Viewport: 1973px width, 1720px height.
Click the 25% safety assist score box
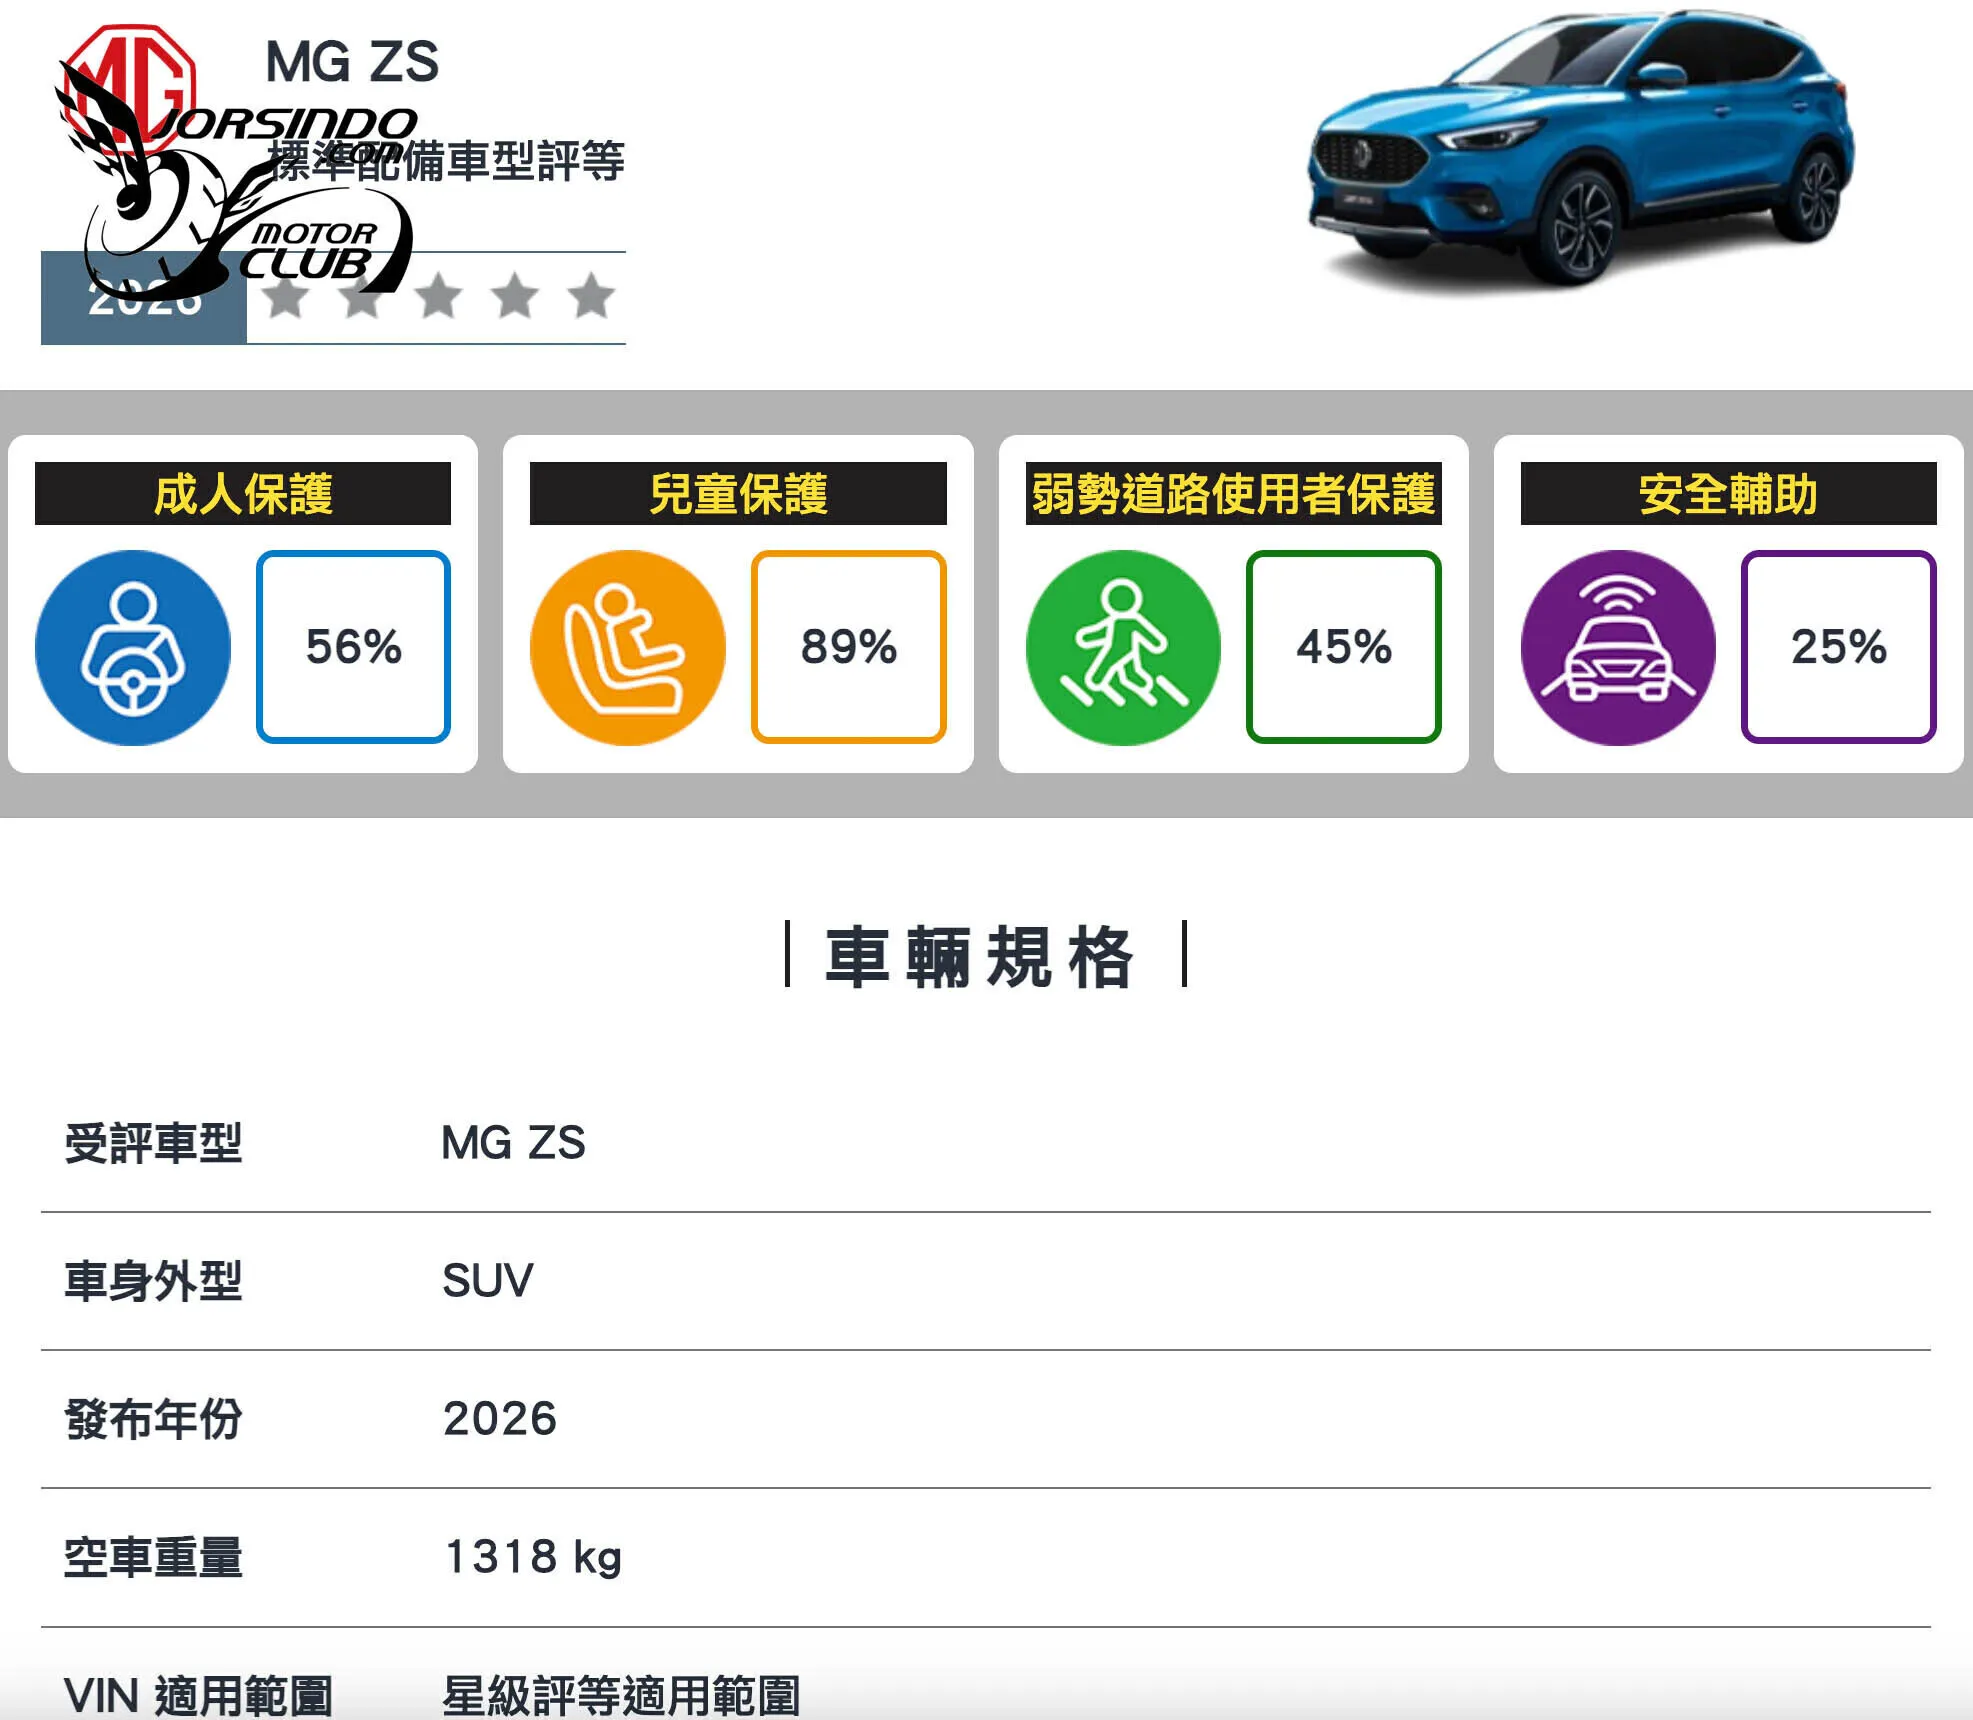click(1838, 647)
